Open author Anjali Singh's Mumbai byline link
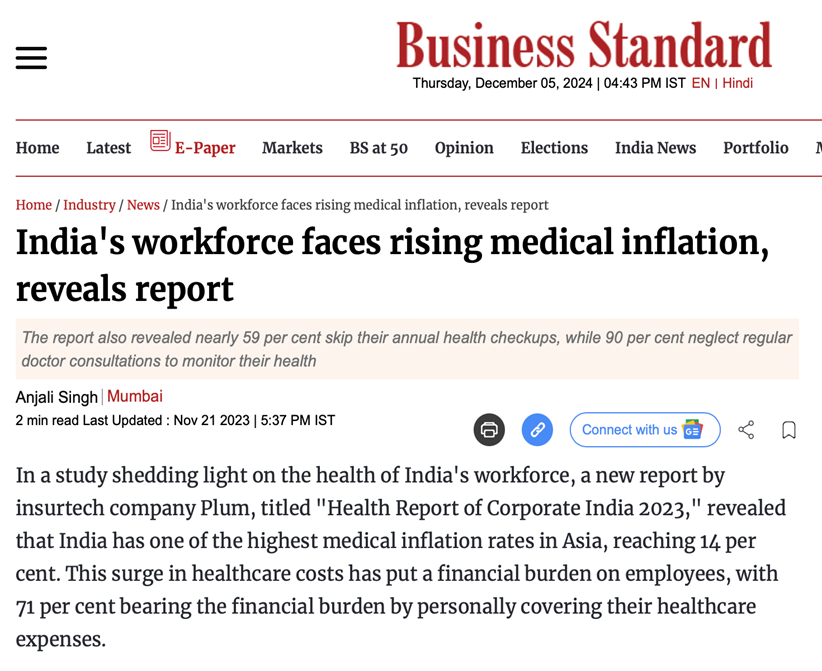 135,396
